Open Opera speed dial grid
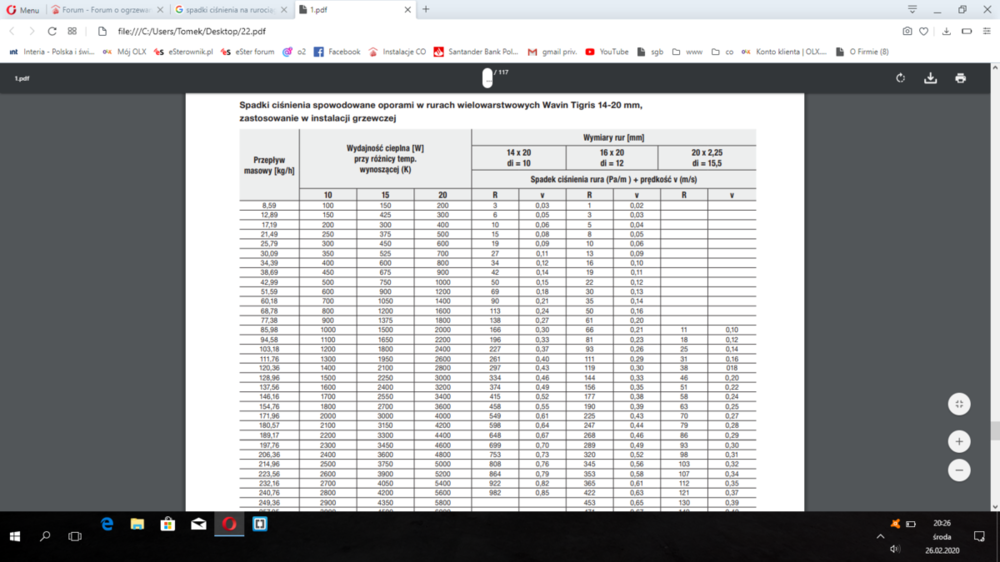This screenshot has width=1000, height=562. tap(73, 31)
